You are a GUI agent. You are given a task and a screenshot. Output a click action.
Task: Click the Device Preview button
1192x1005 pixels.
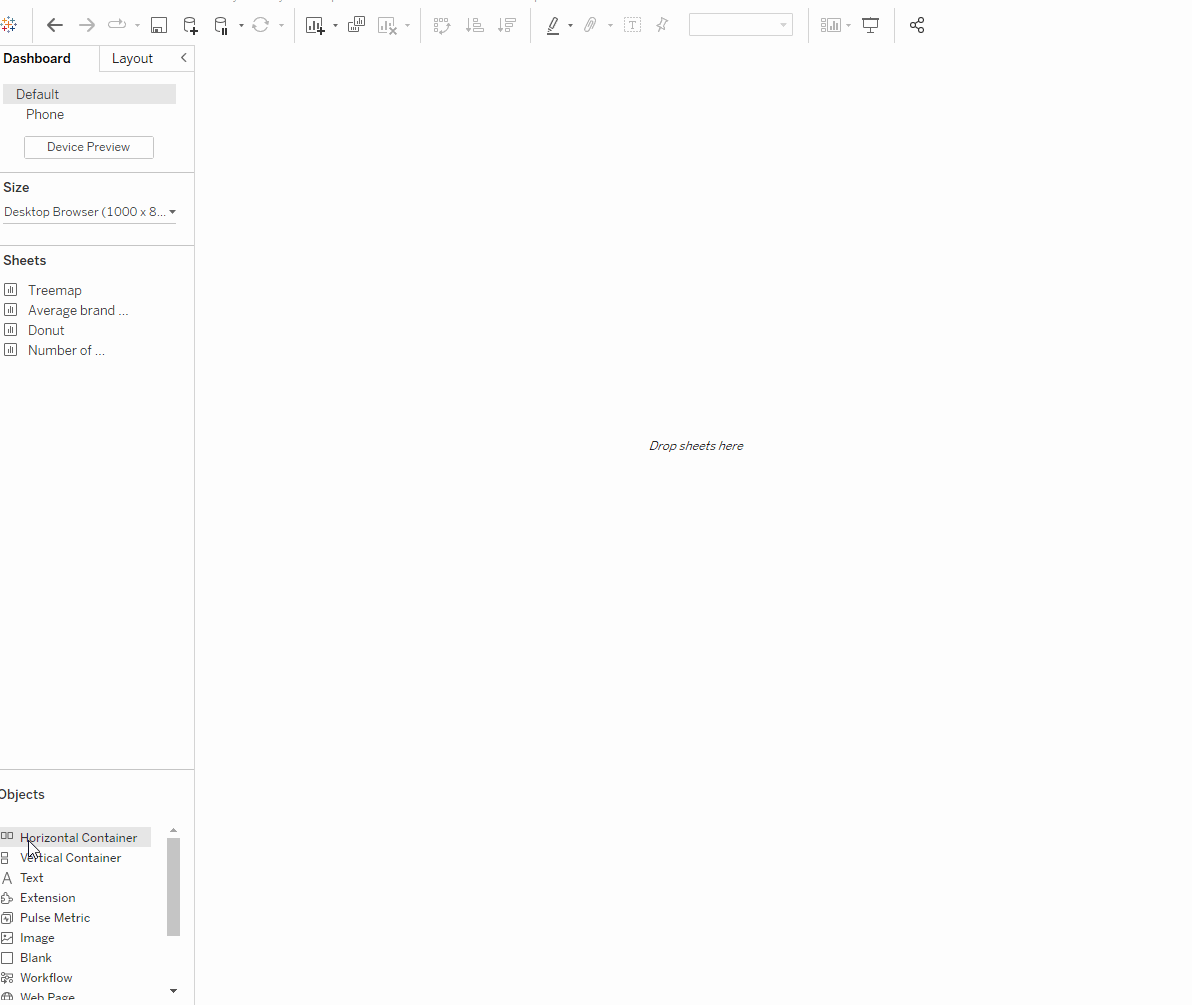tap(89, 147)
